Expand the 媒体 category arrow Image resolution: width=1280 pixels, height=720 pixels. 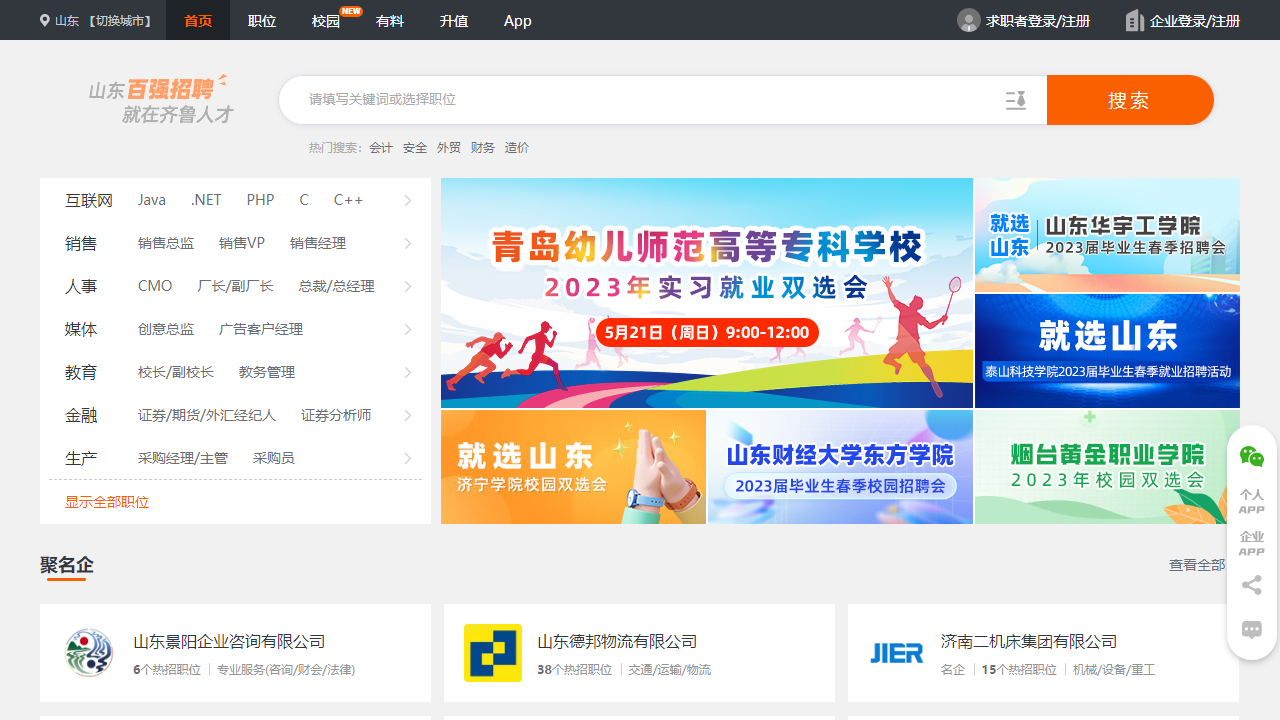[408, 330]
